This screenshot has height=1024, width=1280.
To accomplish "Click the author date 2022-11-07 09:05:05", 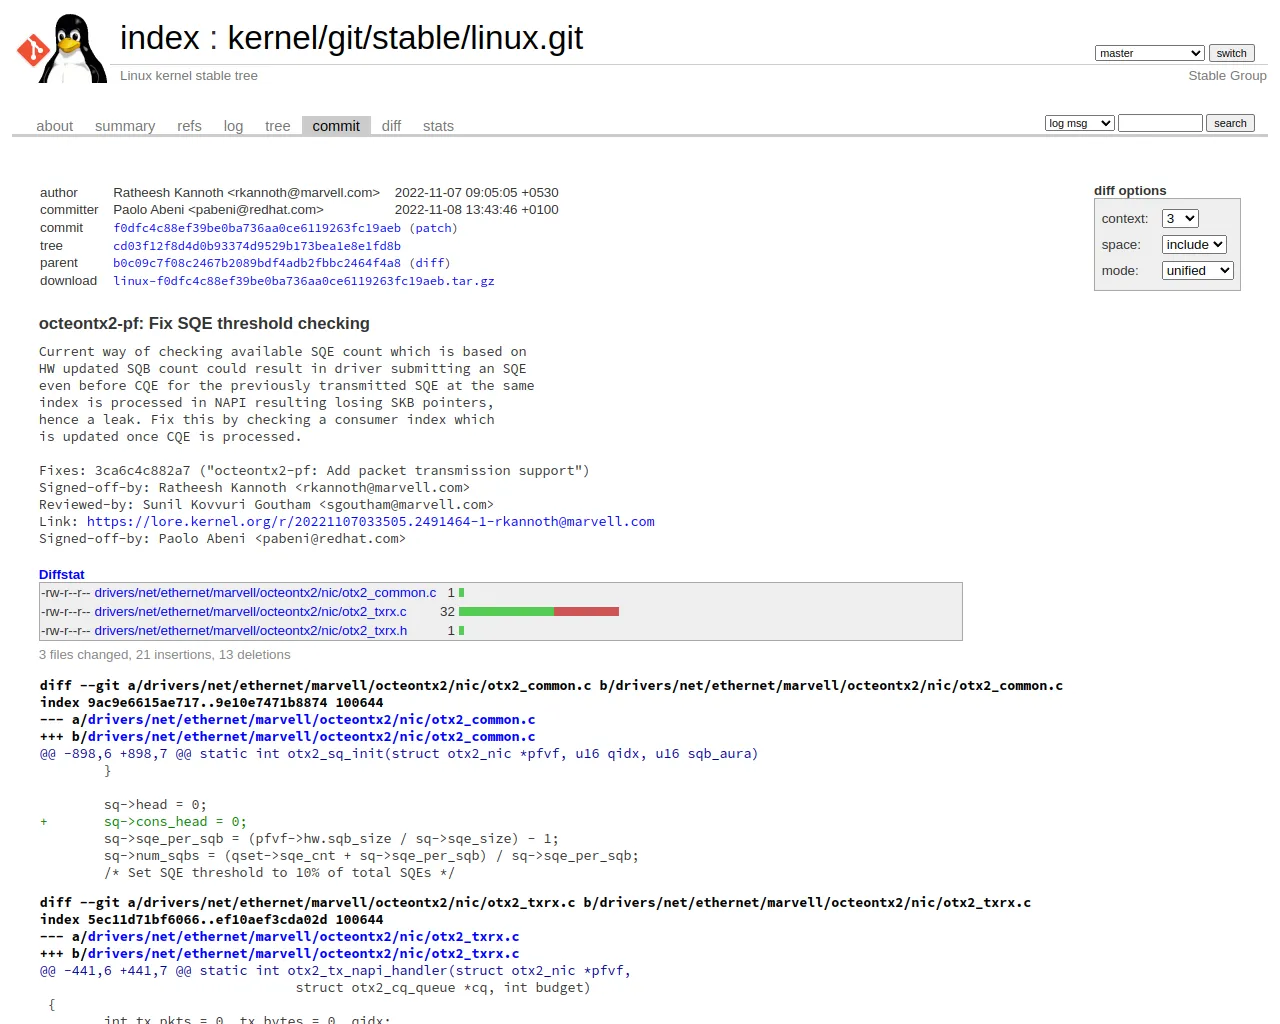I will tap(476, 192).
